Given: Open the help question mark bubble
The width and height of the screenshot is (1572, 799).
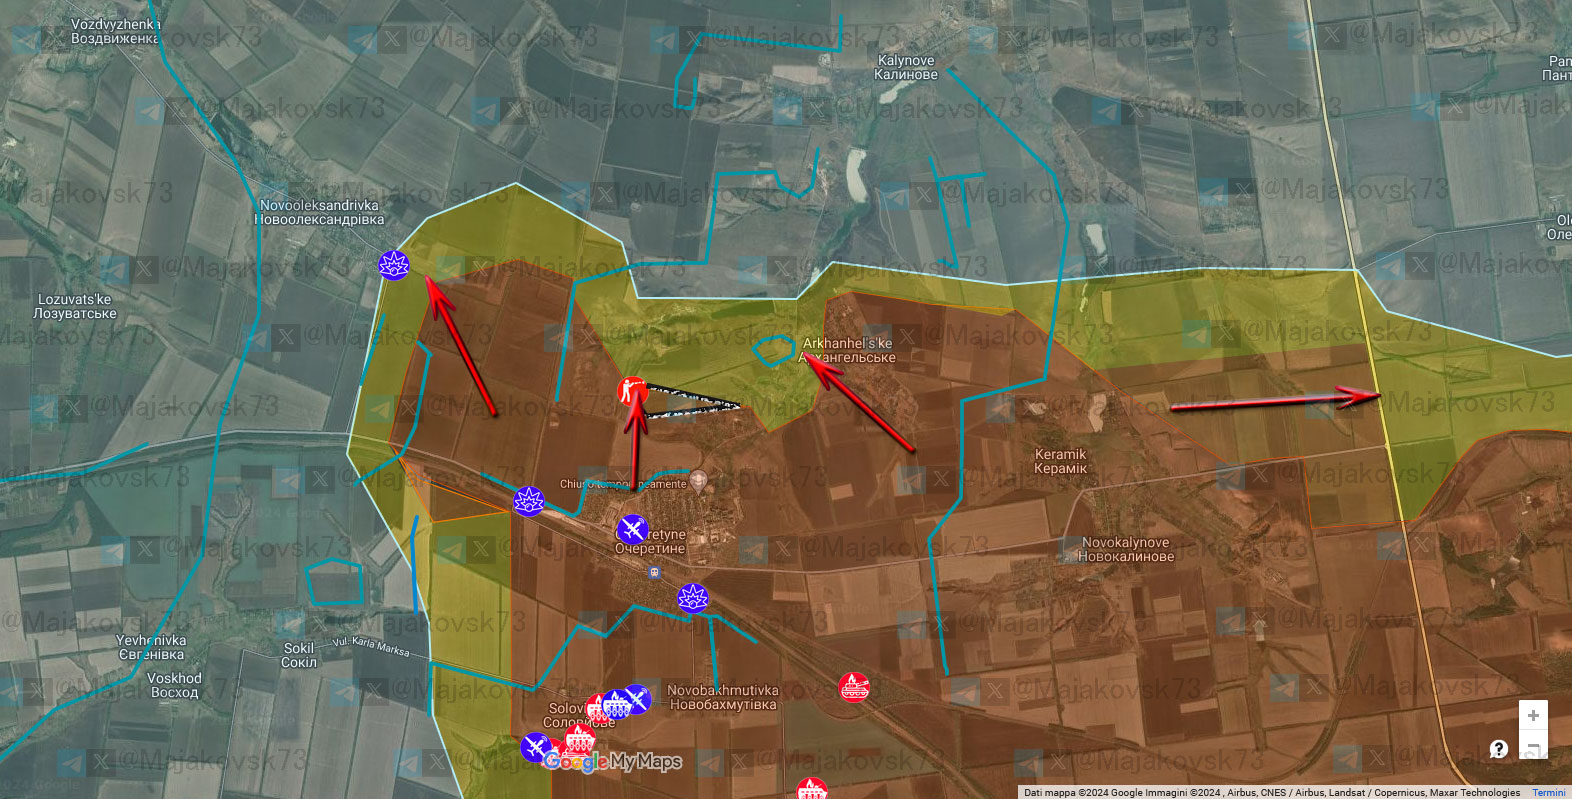Looking at the screenshot, I should pos(1498,748).
